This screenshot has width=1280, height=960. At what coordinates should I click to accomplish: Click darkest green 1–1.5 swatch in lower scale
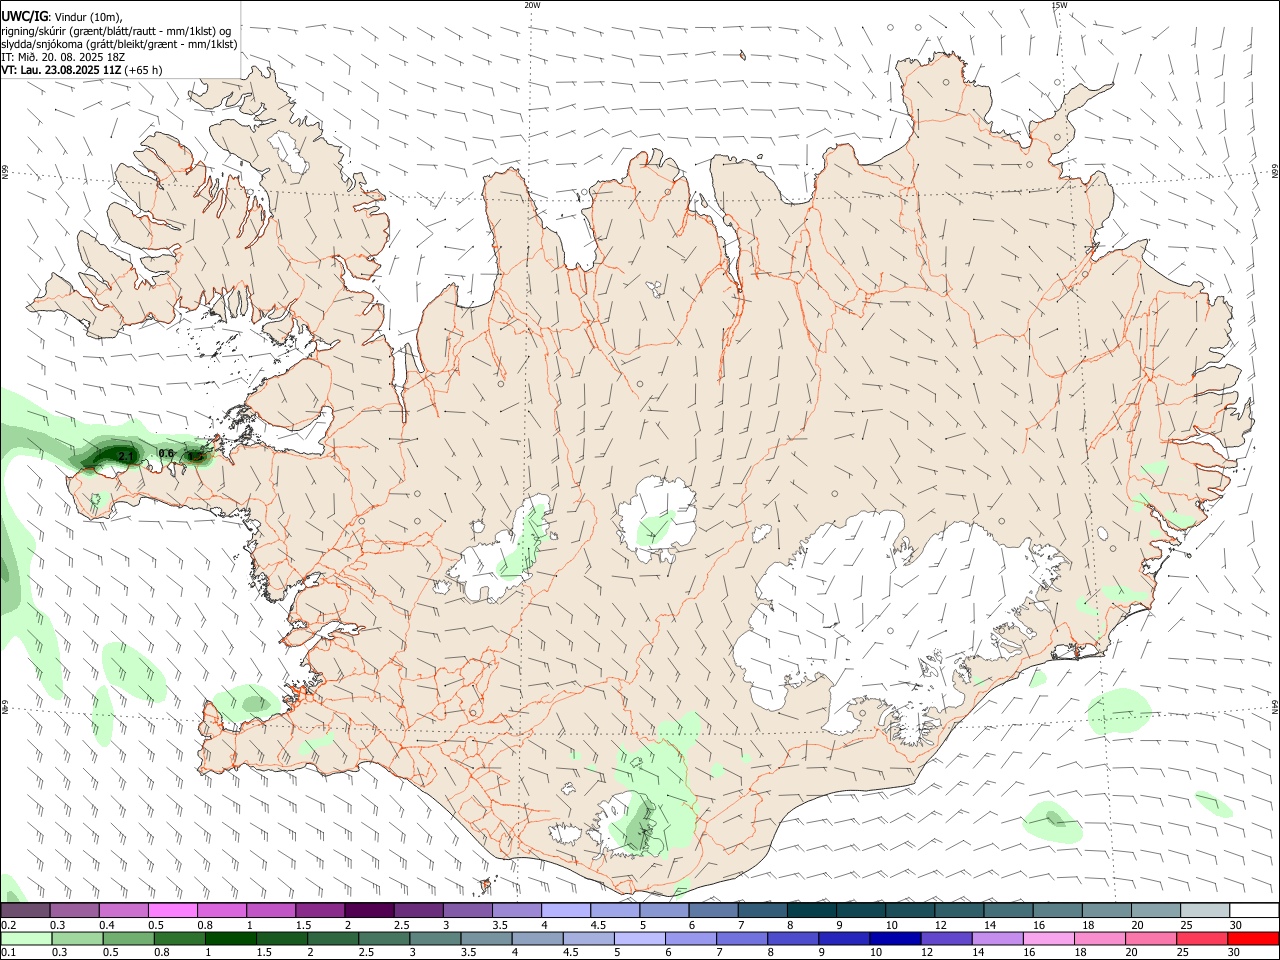pyautogui.click(x=230, y=938)
